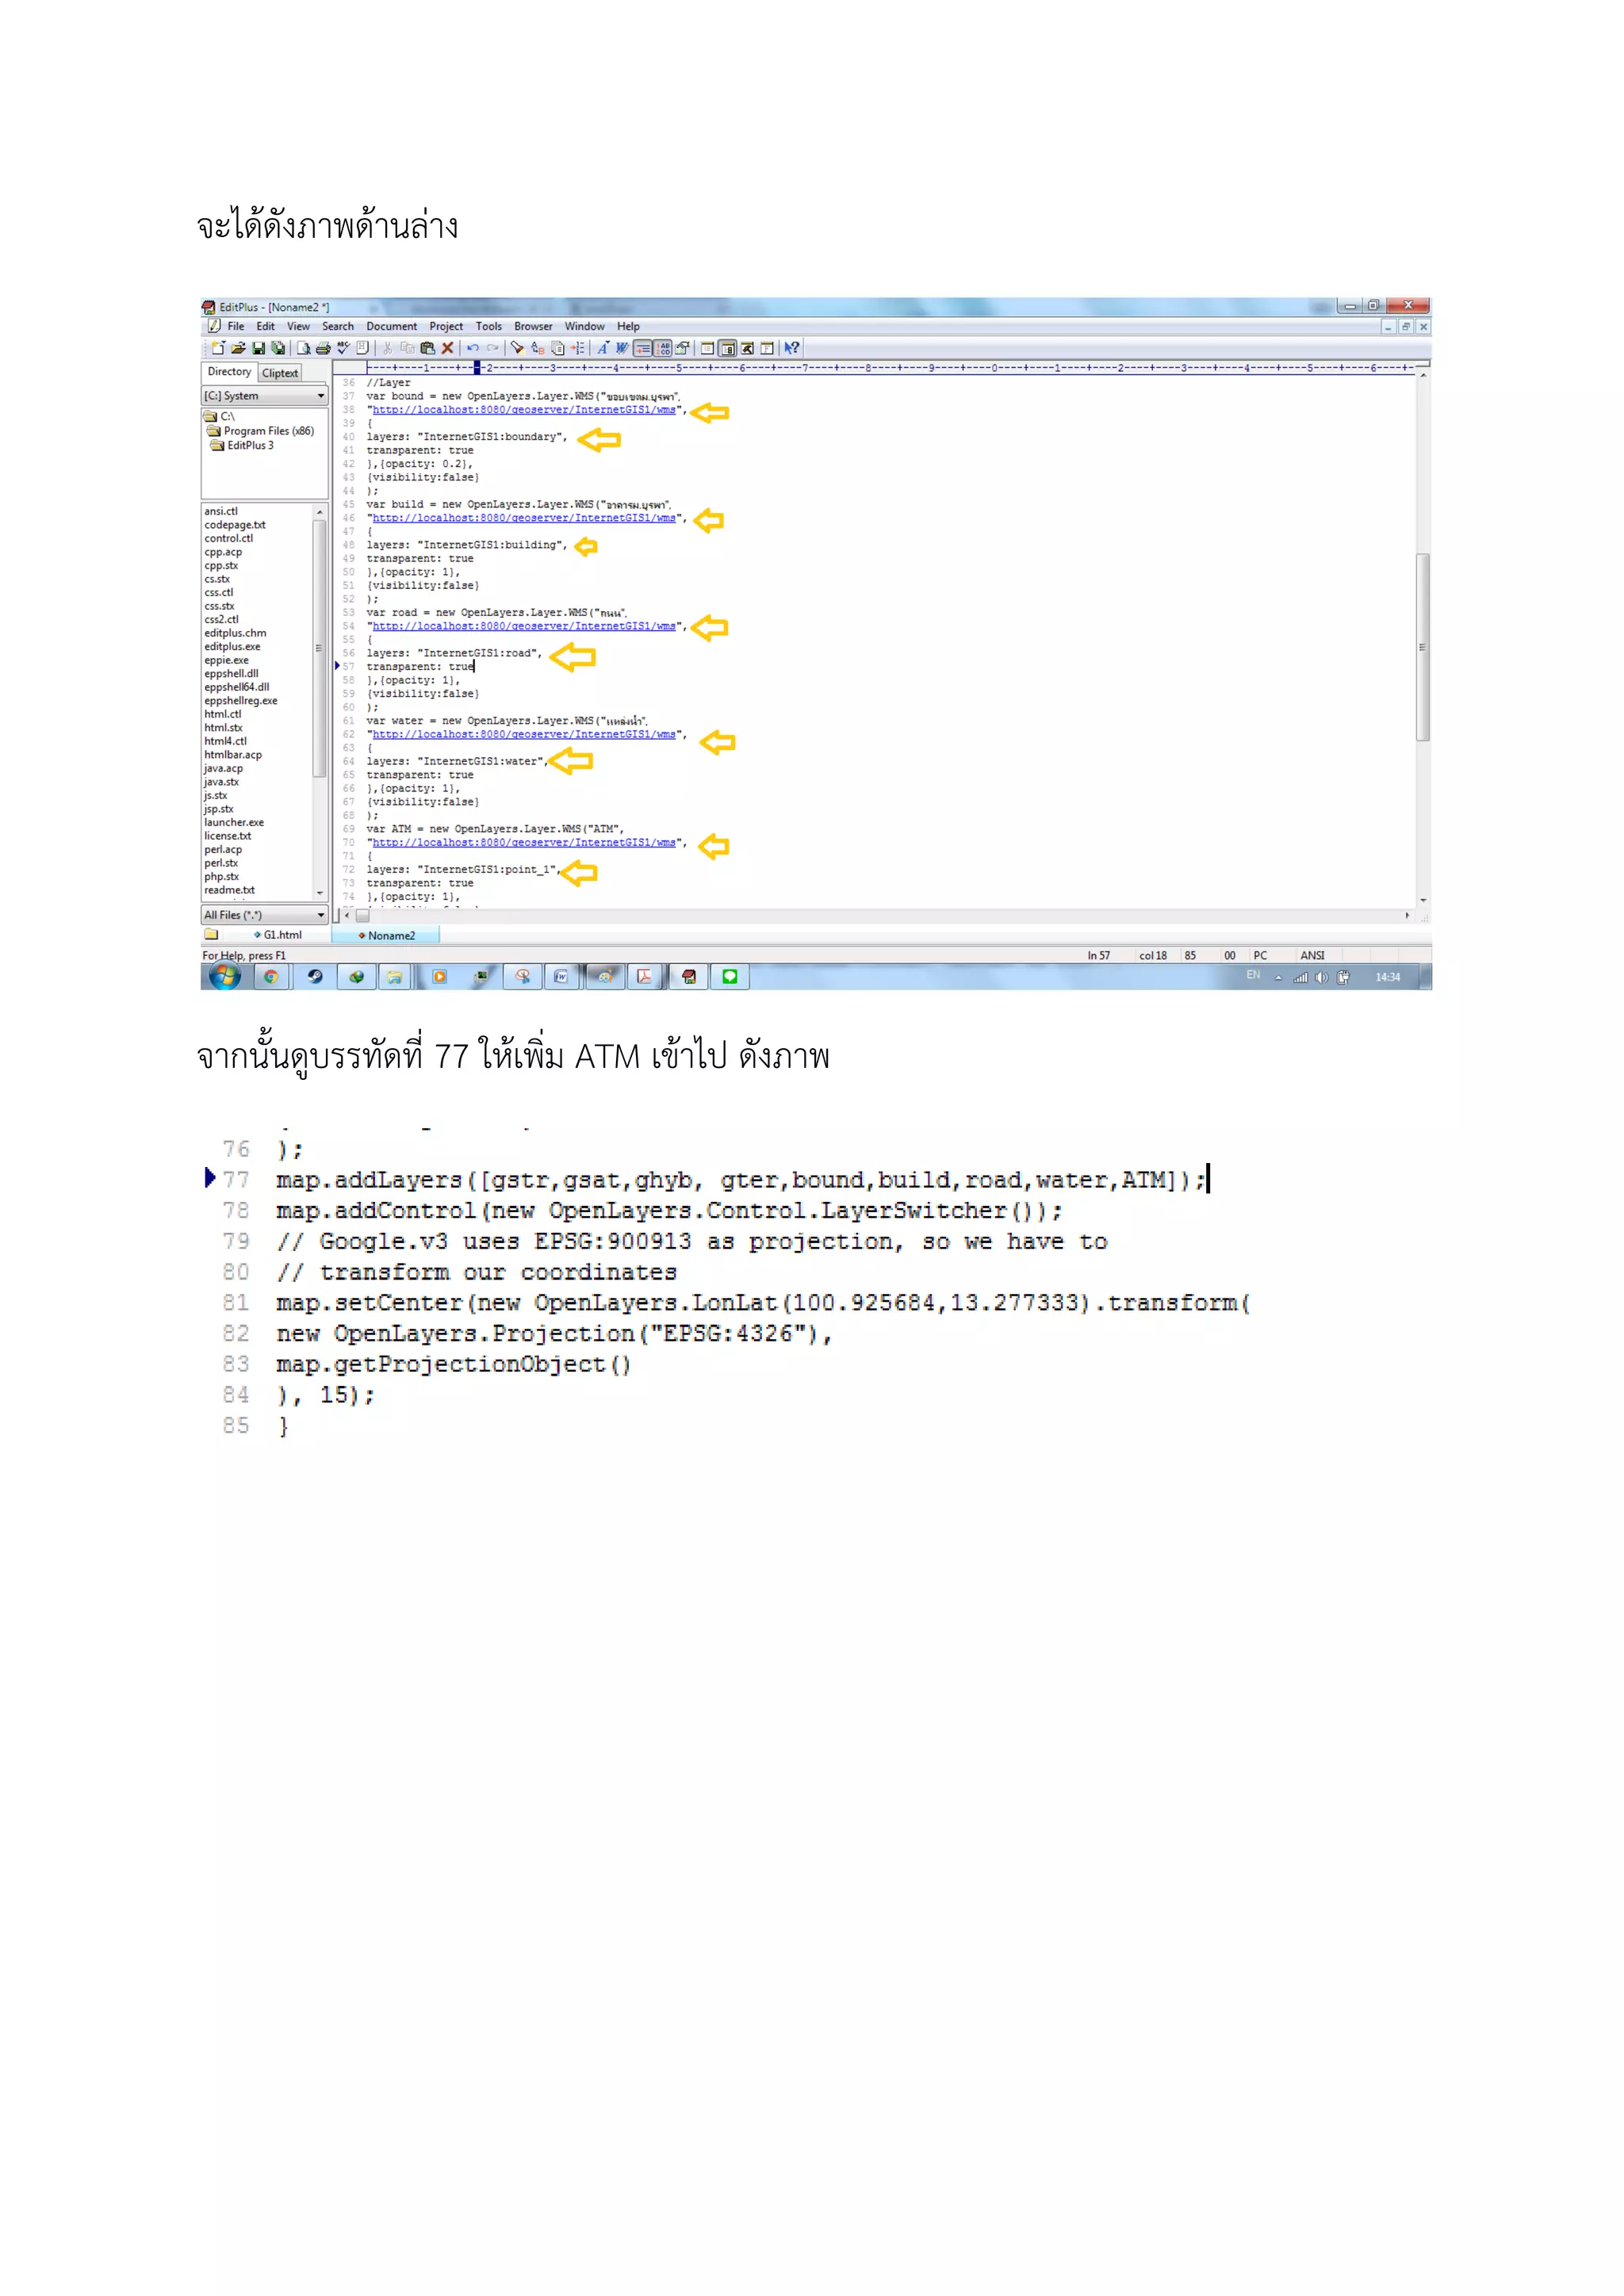The image size is (1624, 2296).
Task: Click the Open file toolbar icon
Action: [238, 348]
